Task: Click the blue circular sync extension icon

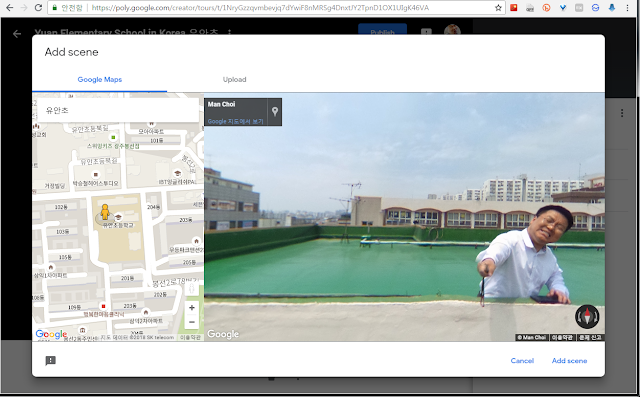Action: [x=595, y=8]
